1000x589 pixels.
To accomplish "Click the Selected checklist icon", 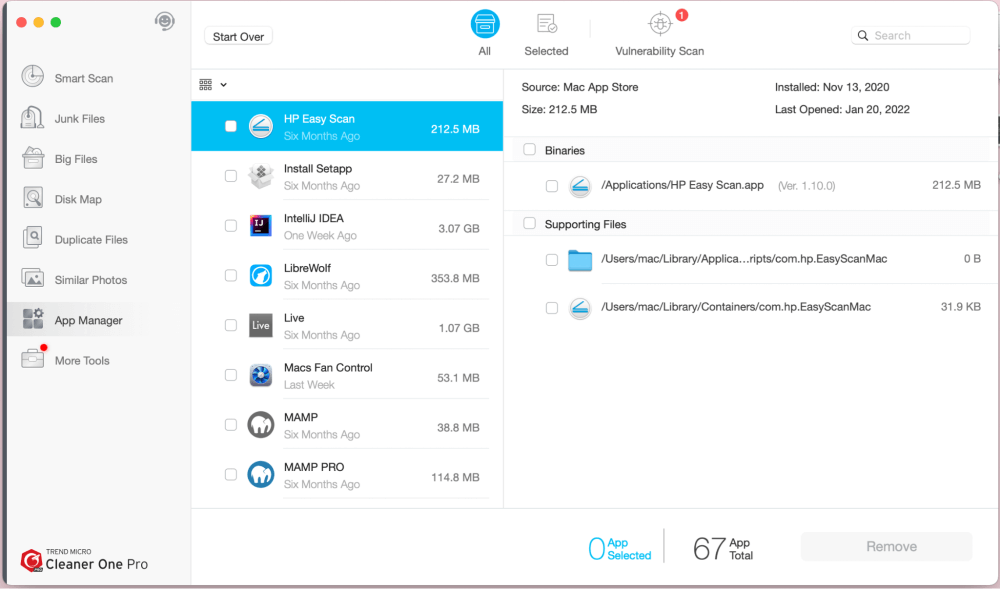I will (x=547, y=24).
